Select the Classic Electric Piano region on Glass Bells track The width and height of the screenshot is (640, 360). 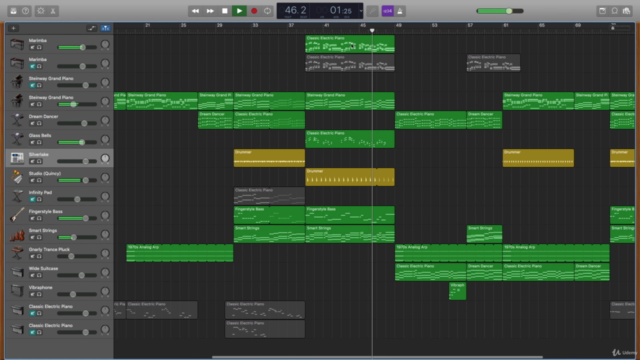[350, 139]
